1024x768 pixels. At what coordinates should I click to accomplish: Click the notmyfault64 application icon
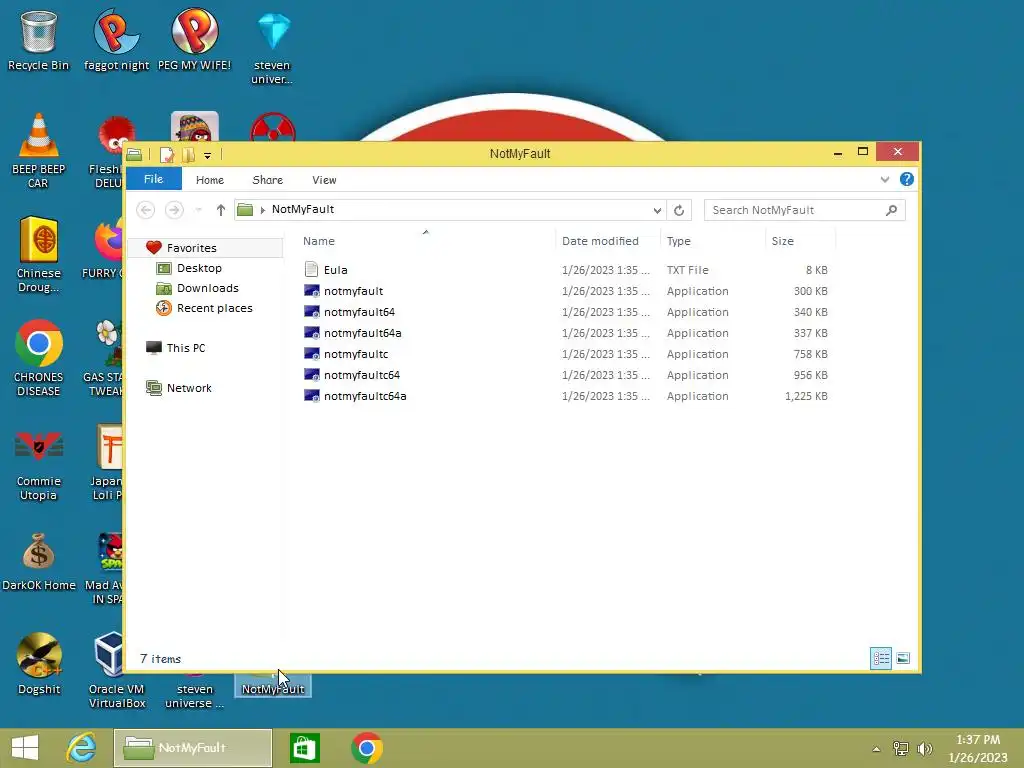pos(312,312)
